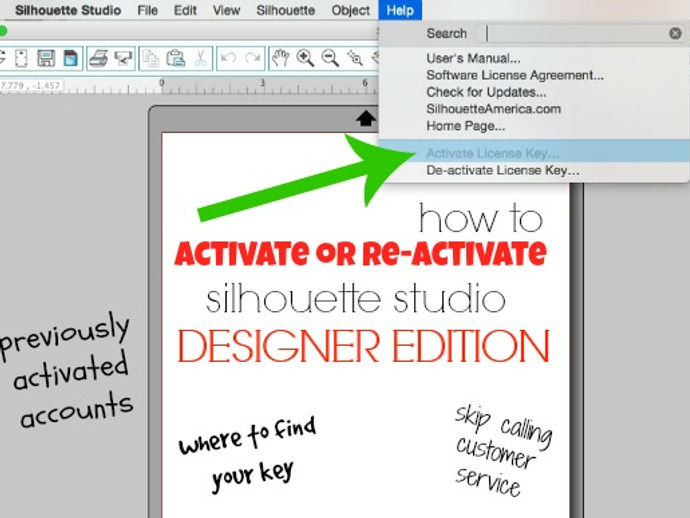
Task: Open the Object menu
Action: [x=351, y=10]
